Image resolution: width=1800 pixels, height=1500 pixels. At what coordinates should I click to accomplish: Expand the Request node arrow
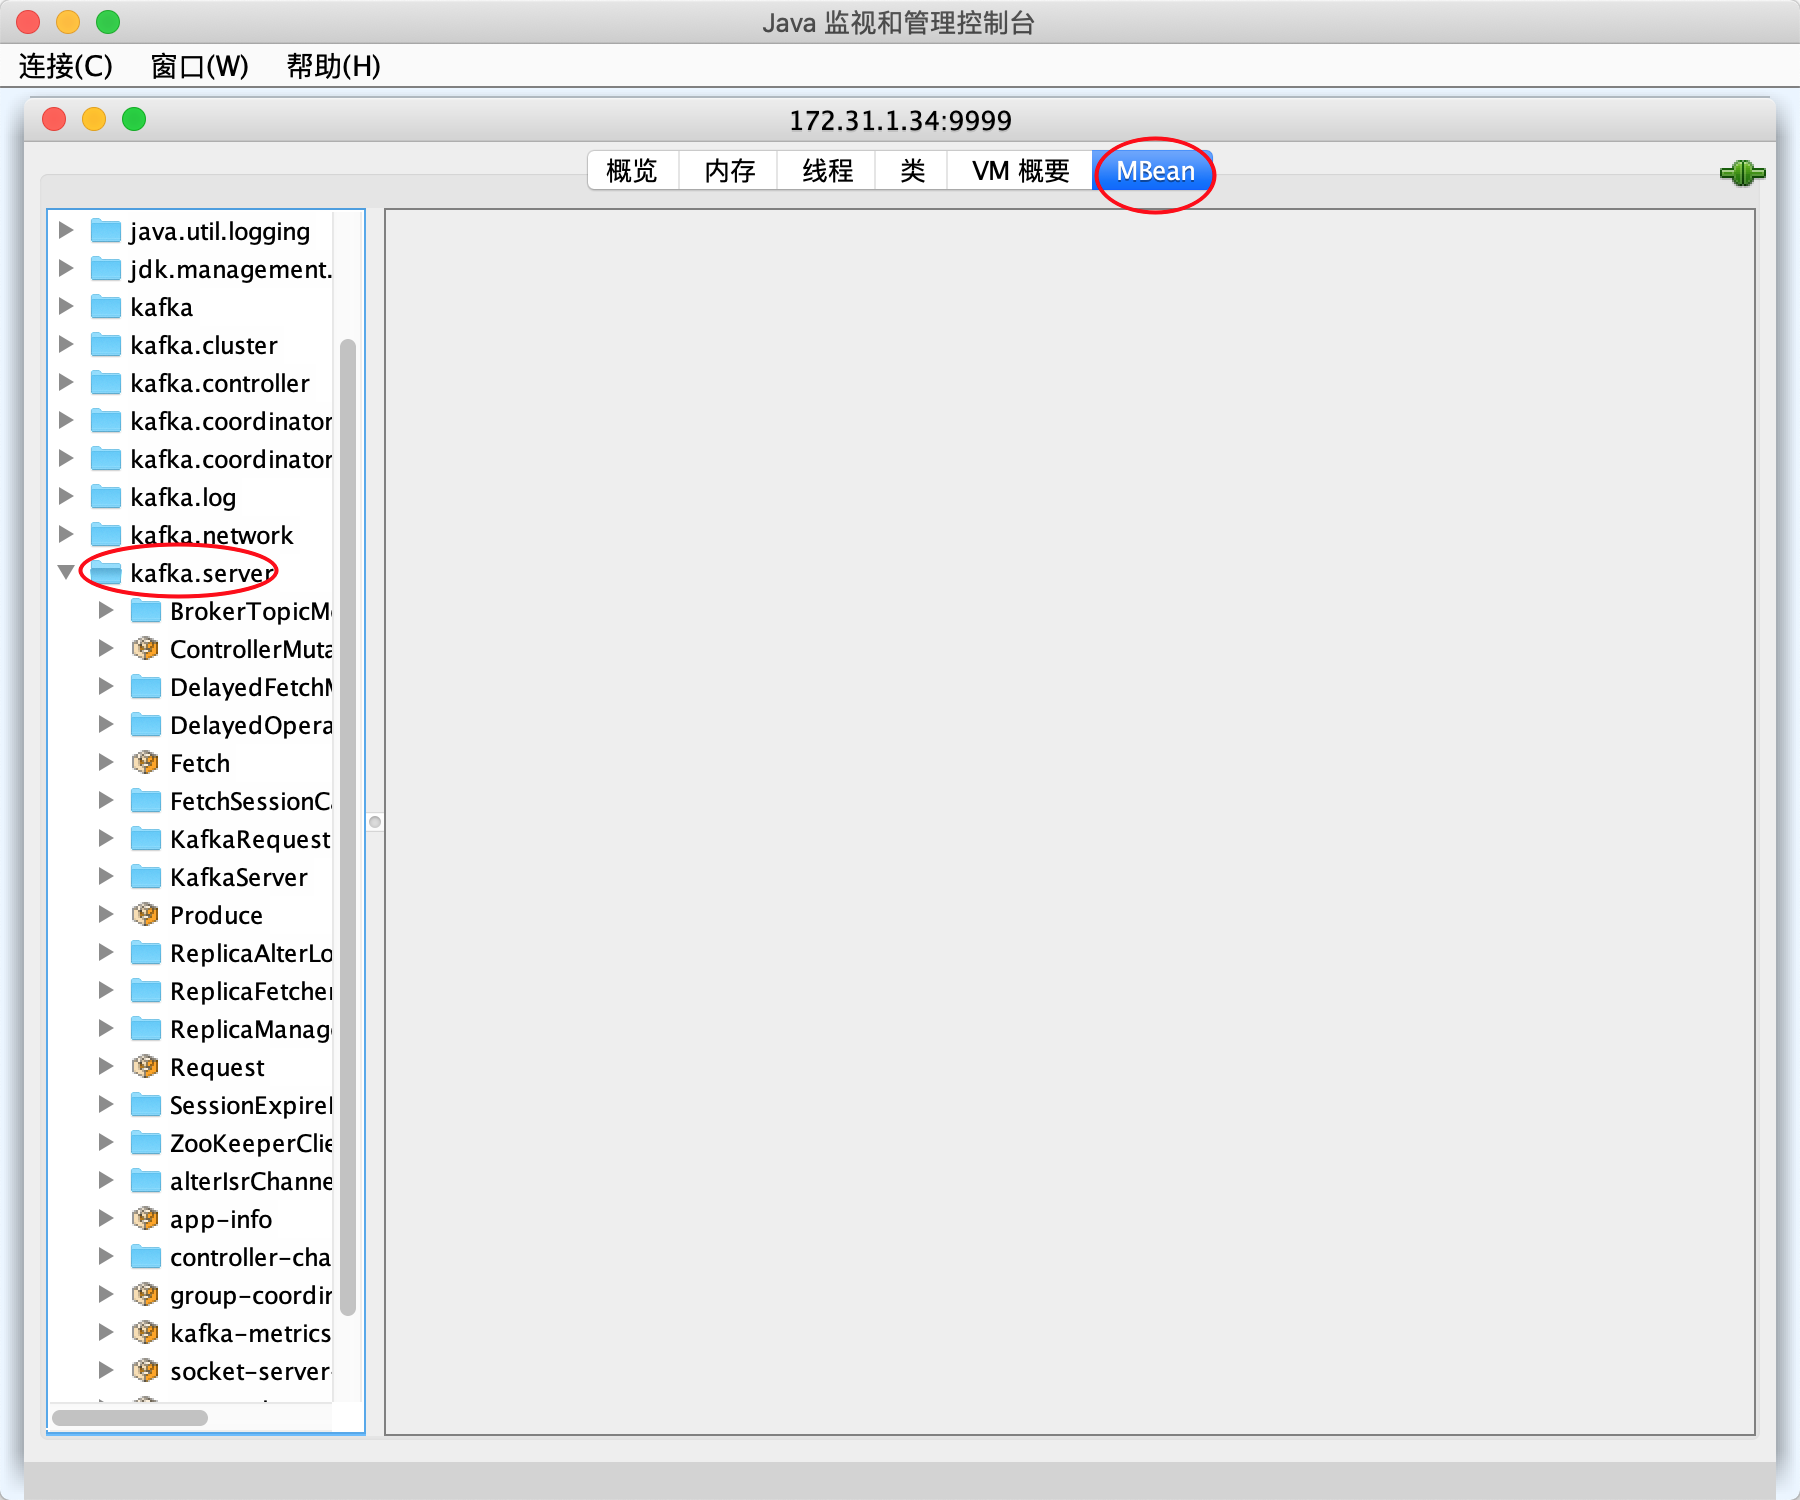click(106, 1066)
